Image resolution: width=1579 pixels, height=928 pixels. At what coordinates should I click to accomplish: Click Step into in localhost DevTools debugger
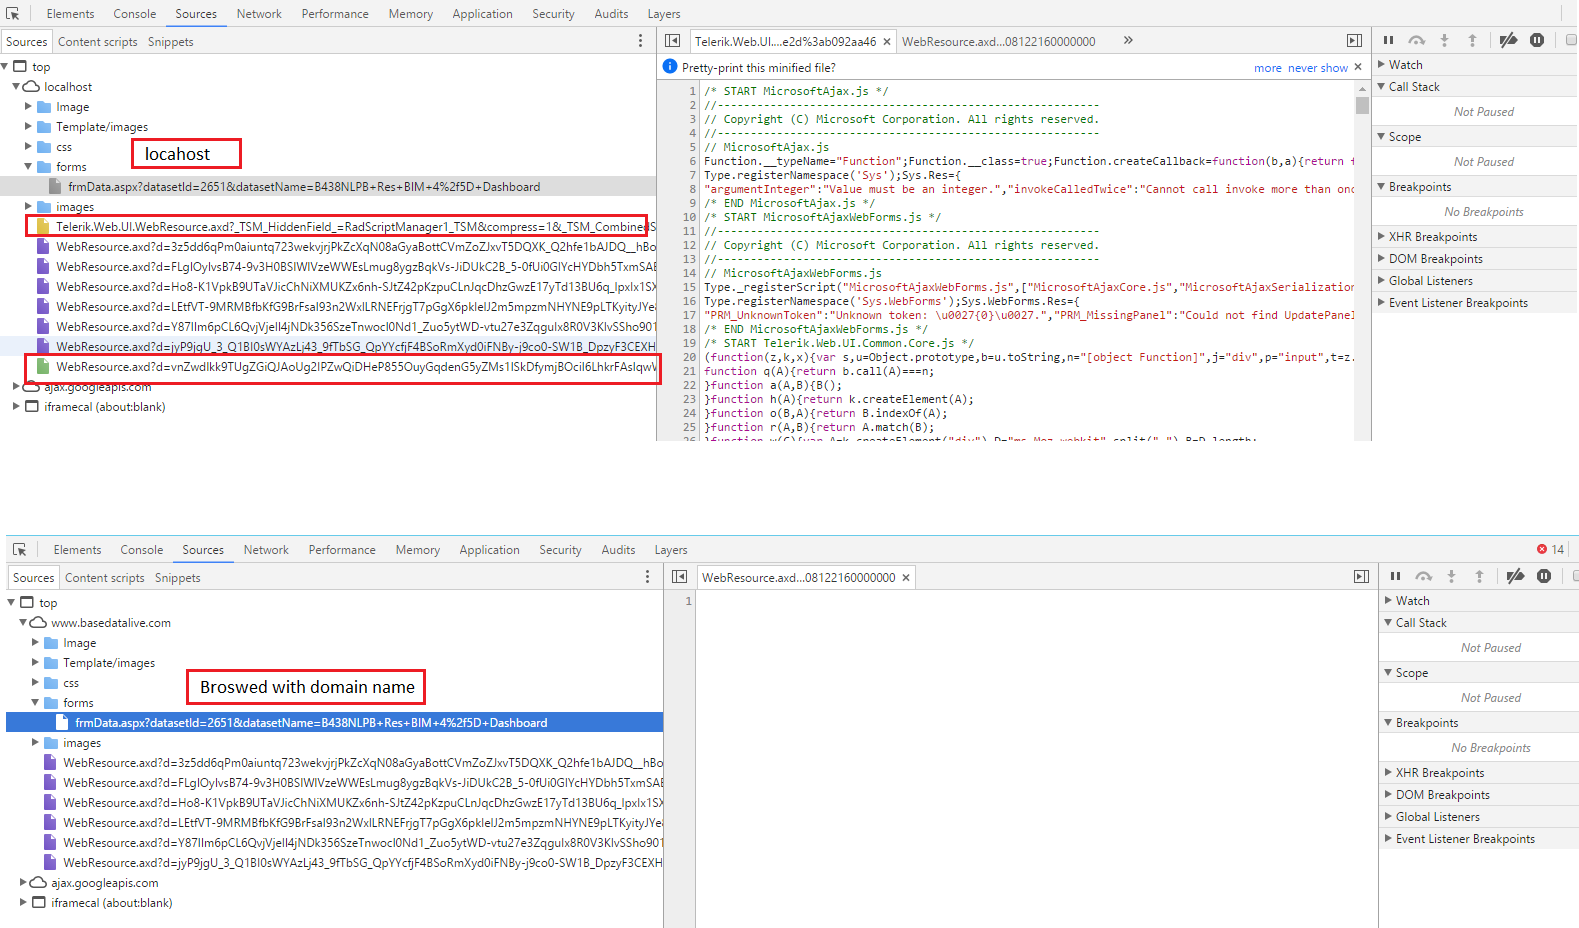[1444, 40]
